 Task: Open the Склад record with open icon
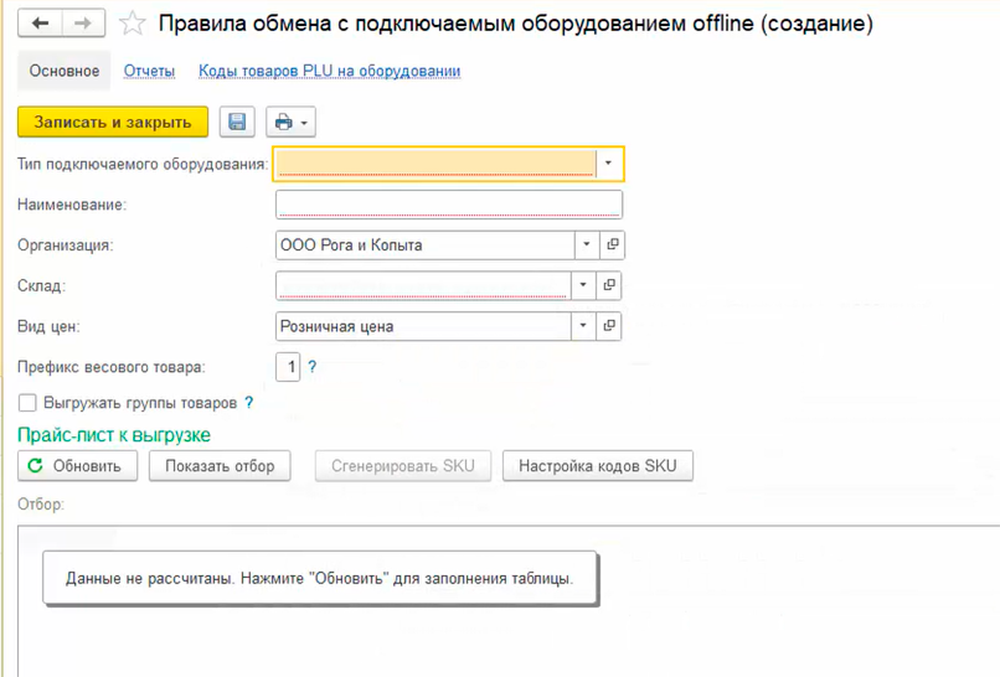tap(611, 286)
